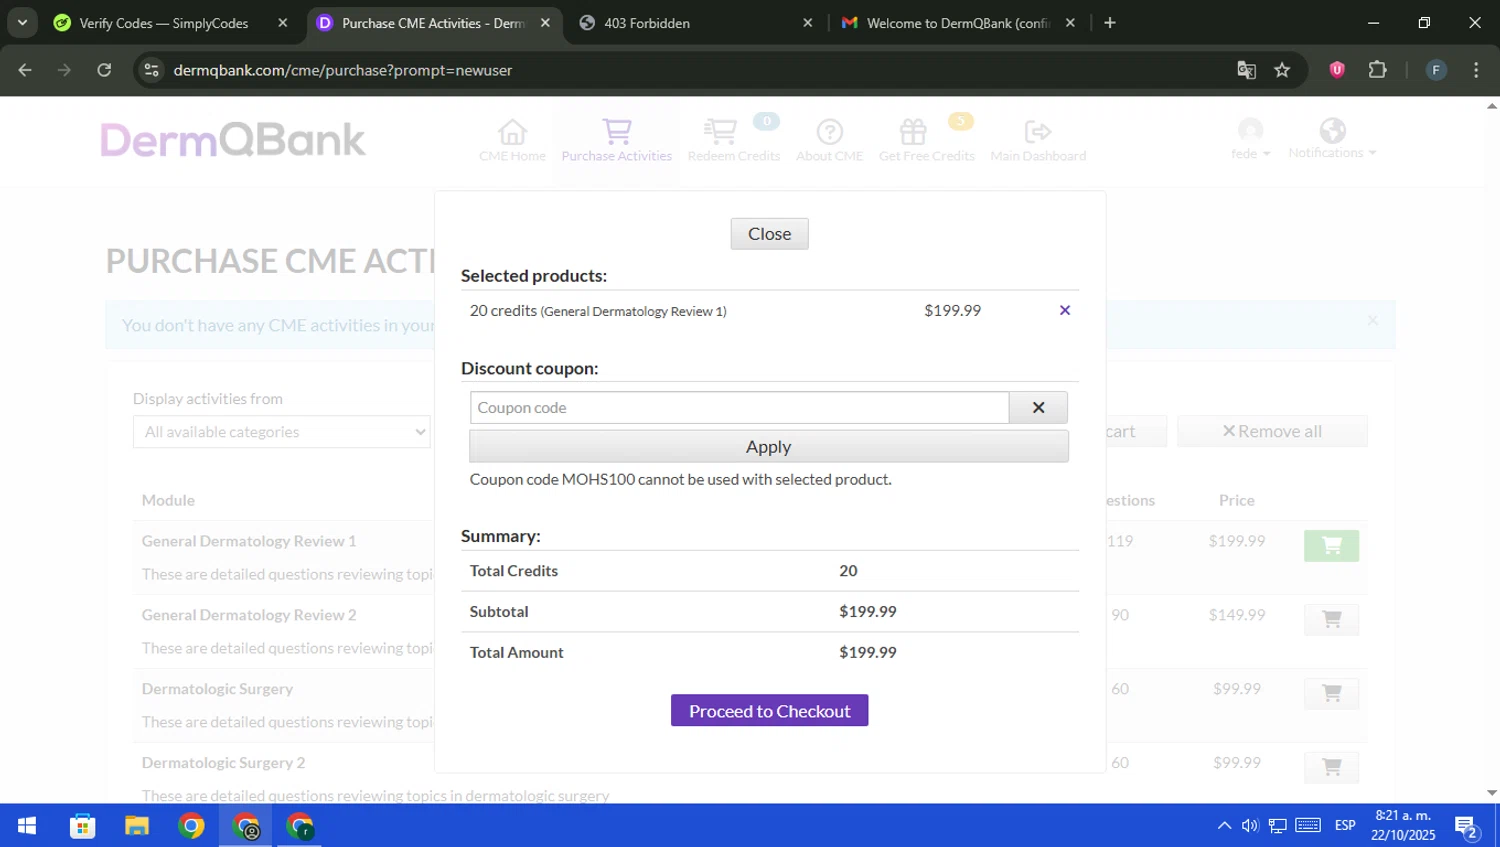Open the red shield extension icon
The image size is (1500, 847).
click(x=1337, y=70)
